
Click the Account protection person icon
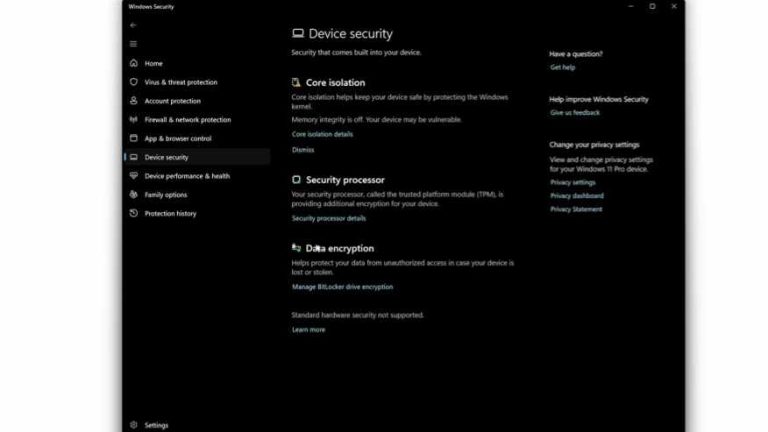coord(133,101)
